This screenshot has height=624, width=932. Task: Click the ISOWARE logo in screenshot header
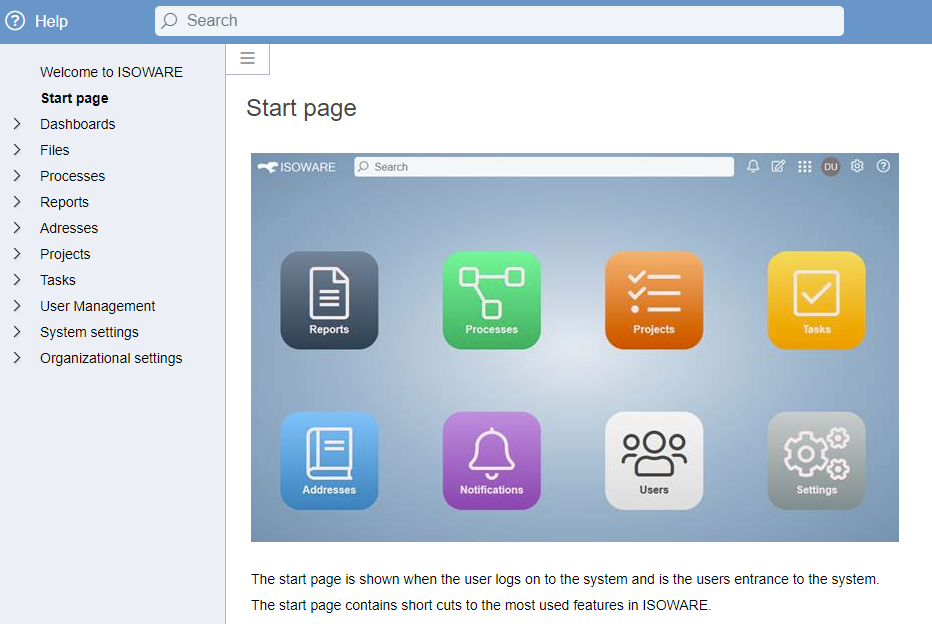(x=297, y=167)
